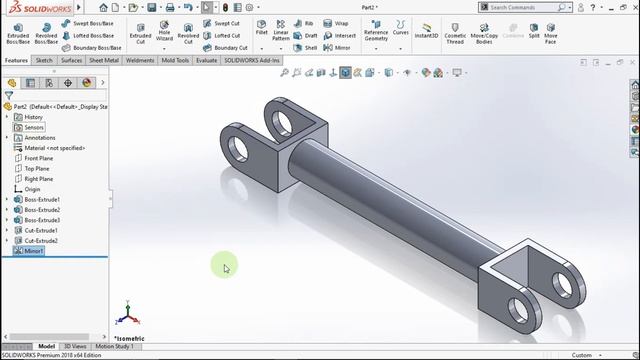Image resolution: width=640 pixels, height=360 pixels.
Task: Switch to the Surfaces ribbon tab
Action: 71,60
